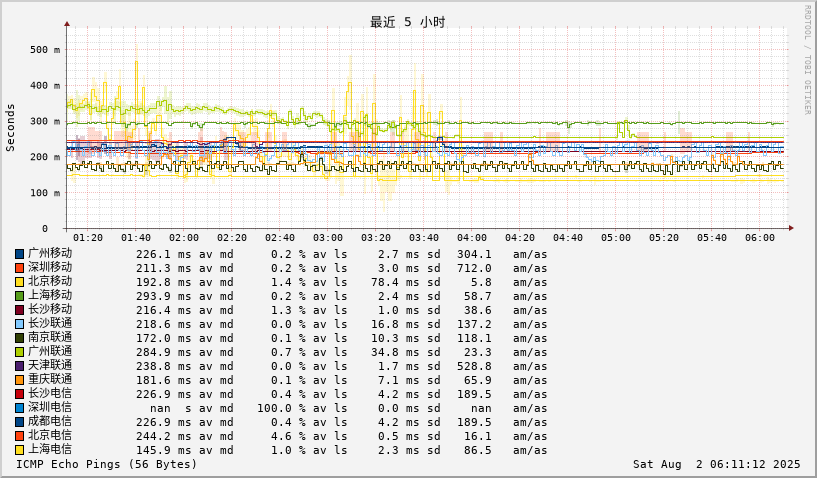Select the 北京电信 legend label
817x478 pixels.
click(x=50, y=435)
